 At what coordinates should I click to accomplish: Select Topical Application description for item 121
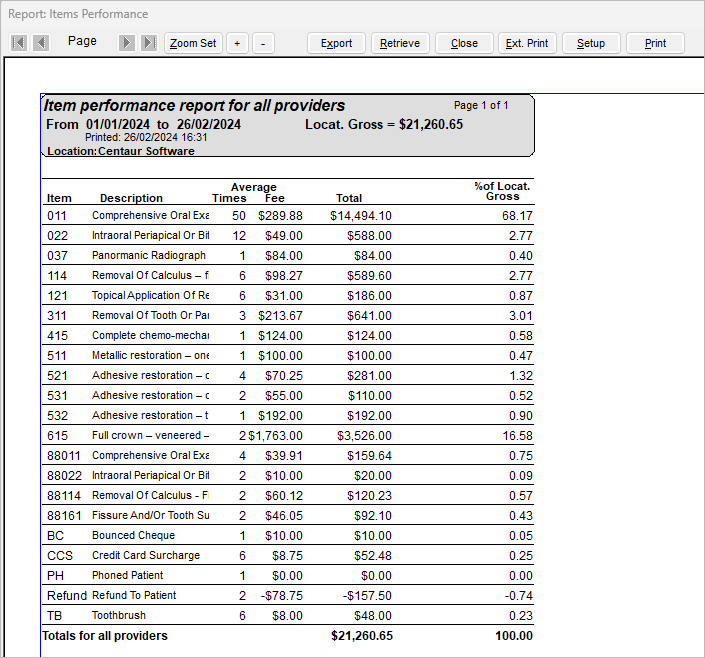[x=150, y=295]
